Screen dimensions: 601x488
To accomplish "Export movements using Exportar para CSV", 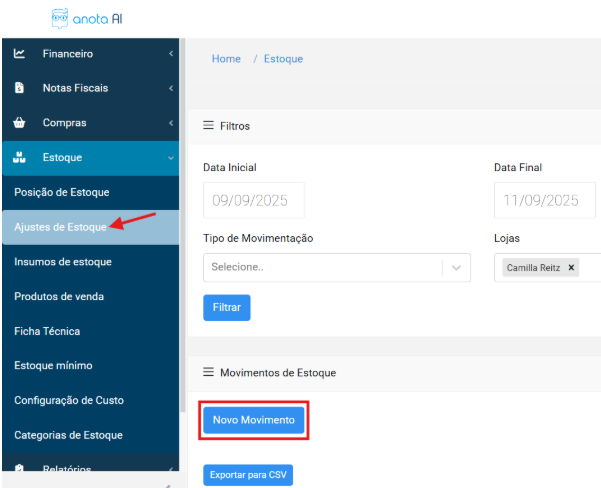I will point(248,475).
